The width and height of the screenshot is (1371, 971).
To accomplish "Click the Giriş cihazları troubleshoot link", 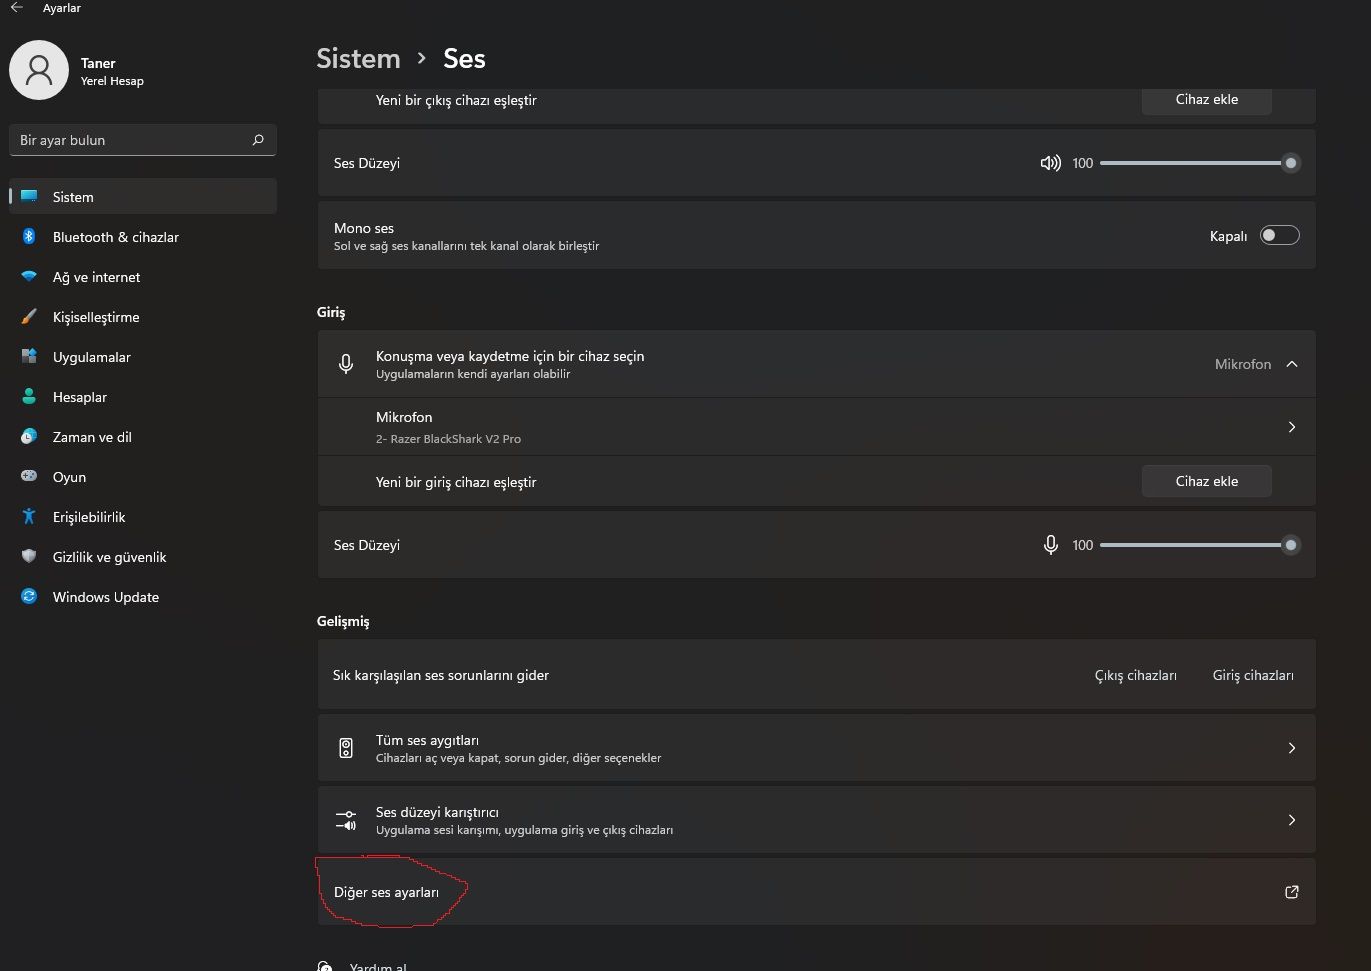I will coord(1252,675).
